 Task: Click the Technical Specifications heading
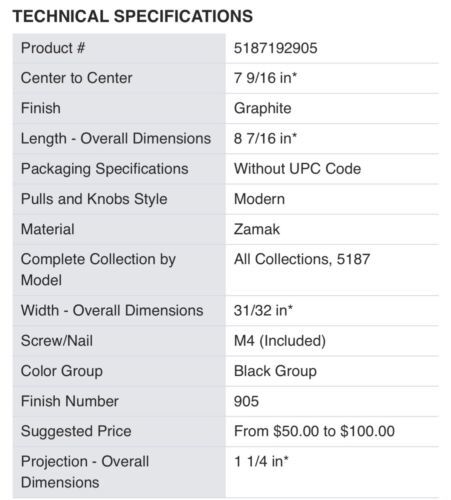tap(133, 16)
